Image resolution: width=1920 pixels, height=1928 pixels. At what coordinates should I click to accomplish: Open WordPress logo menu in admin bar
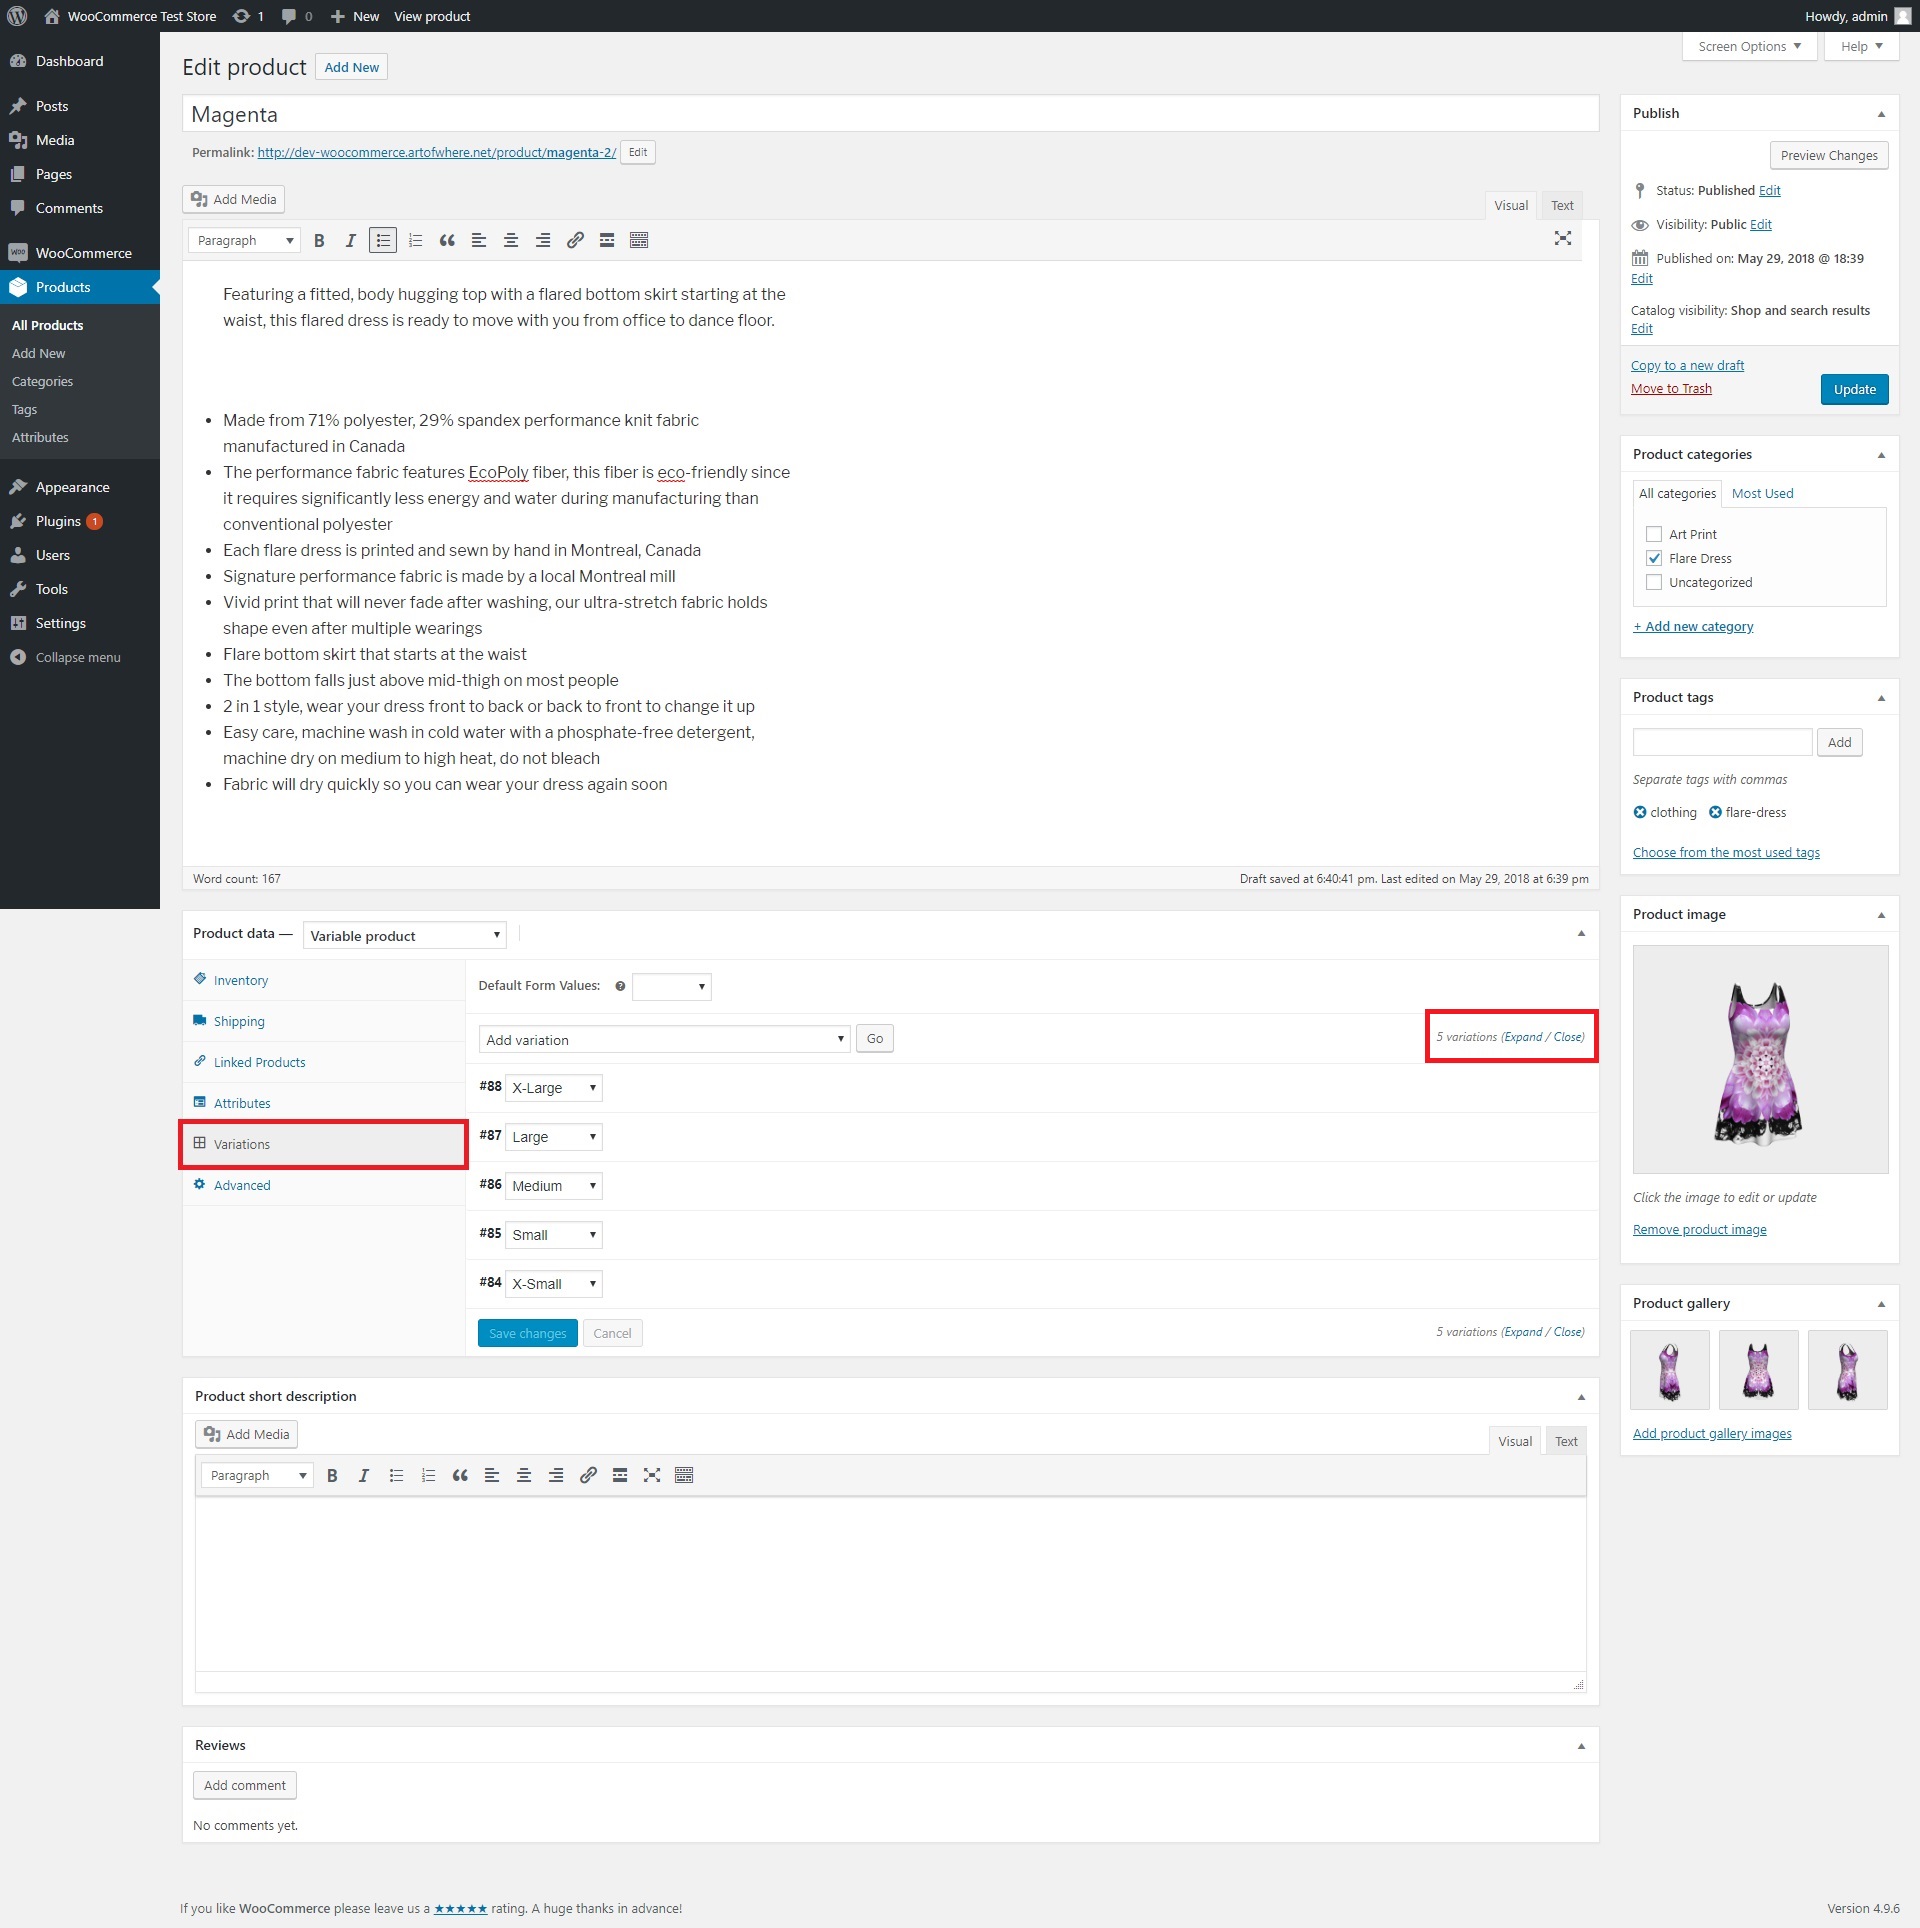pyautogui.click(x=17, y=16)
